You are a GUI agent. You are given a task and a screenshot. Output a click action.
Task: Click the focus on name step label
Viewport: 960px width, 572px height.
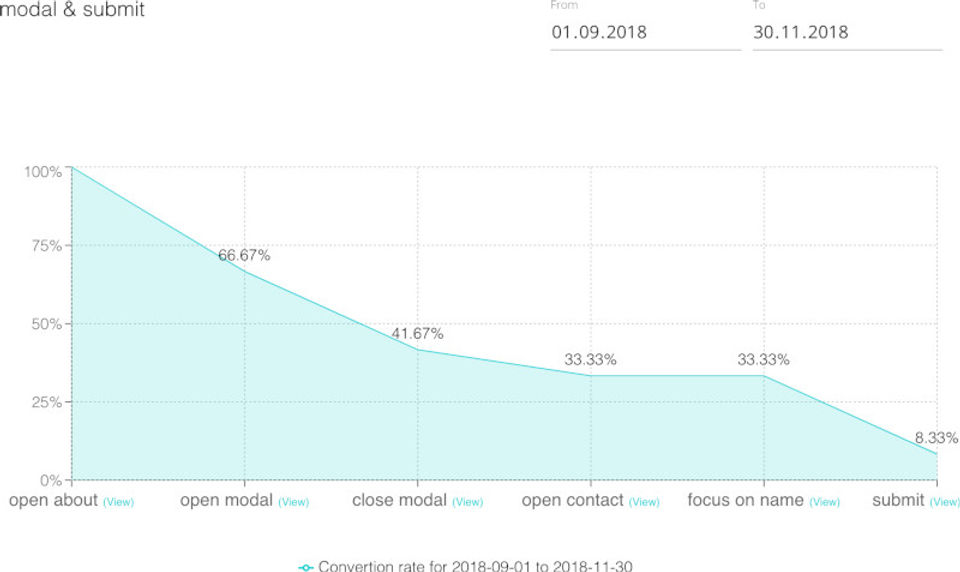click(745, 500)
